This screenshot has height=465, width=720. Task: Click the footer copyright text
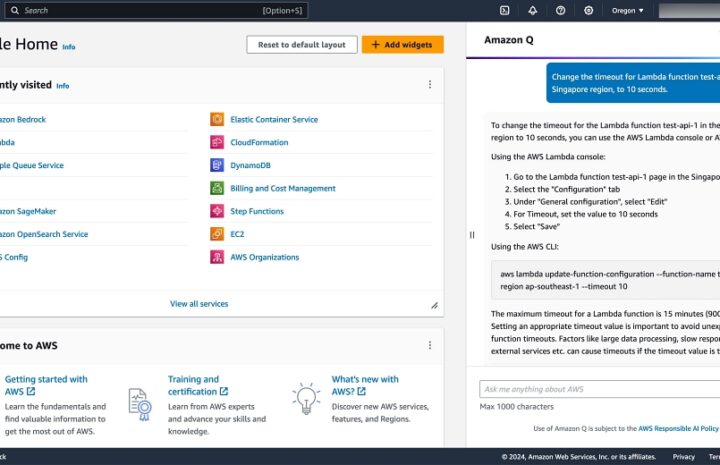pyautogui.click(x=579, y=457)
